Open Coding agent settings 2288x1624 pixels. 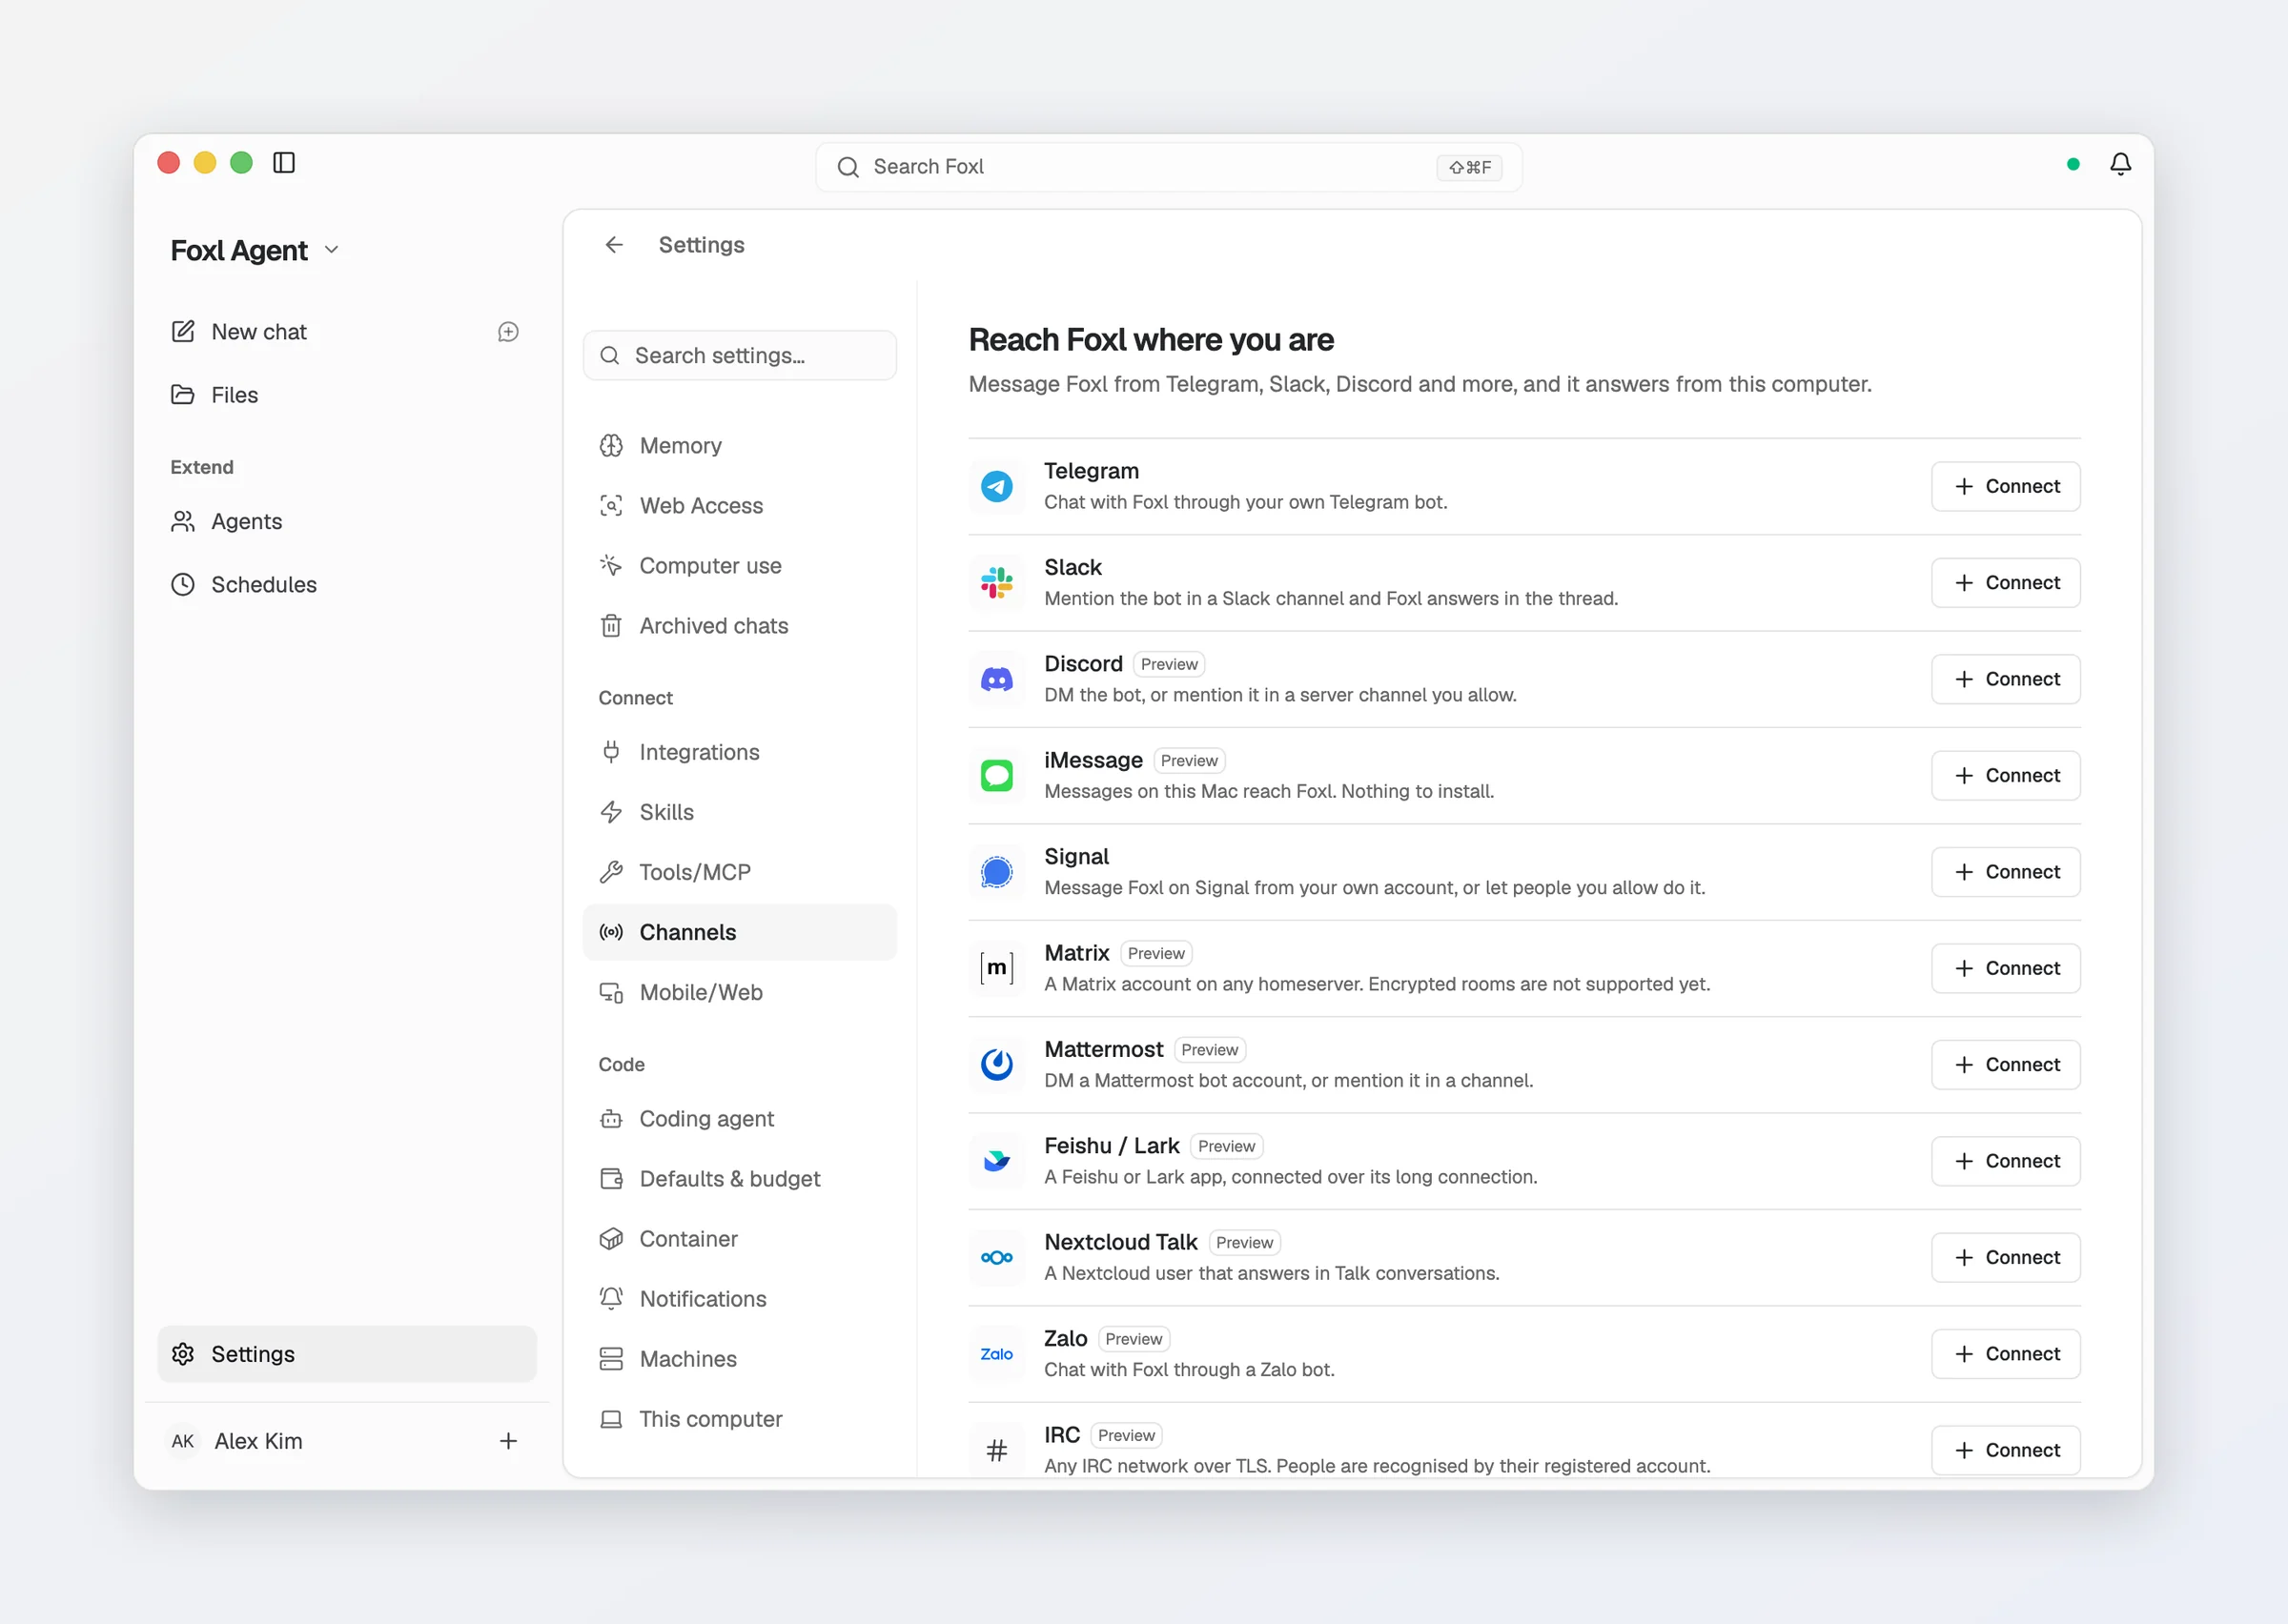[x=740, y=1119]
